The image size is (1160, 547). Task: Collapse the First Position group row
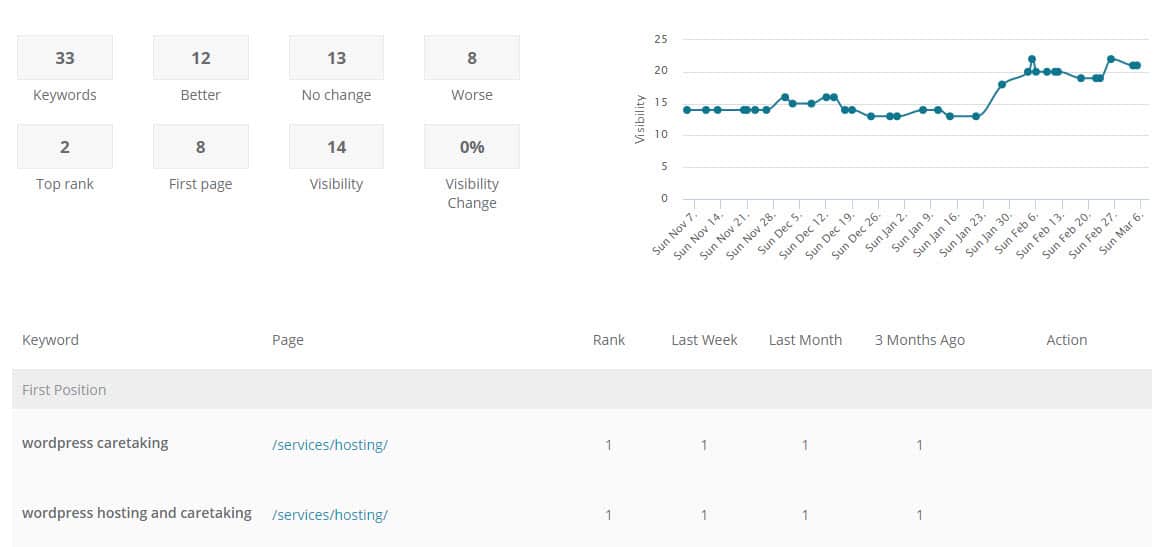click(64, 390)
